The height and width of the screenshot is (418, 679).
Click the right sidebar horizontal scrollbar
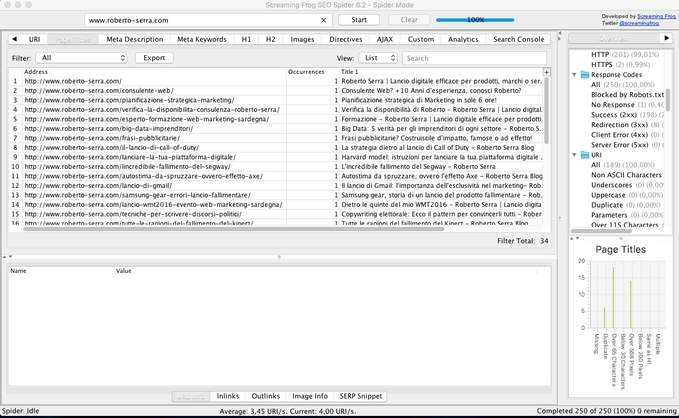pos(601,231)
